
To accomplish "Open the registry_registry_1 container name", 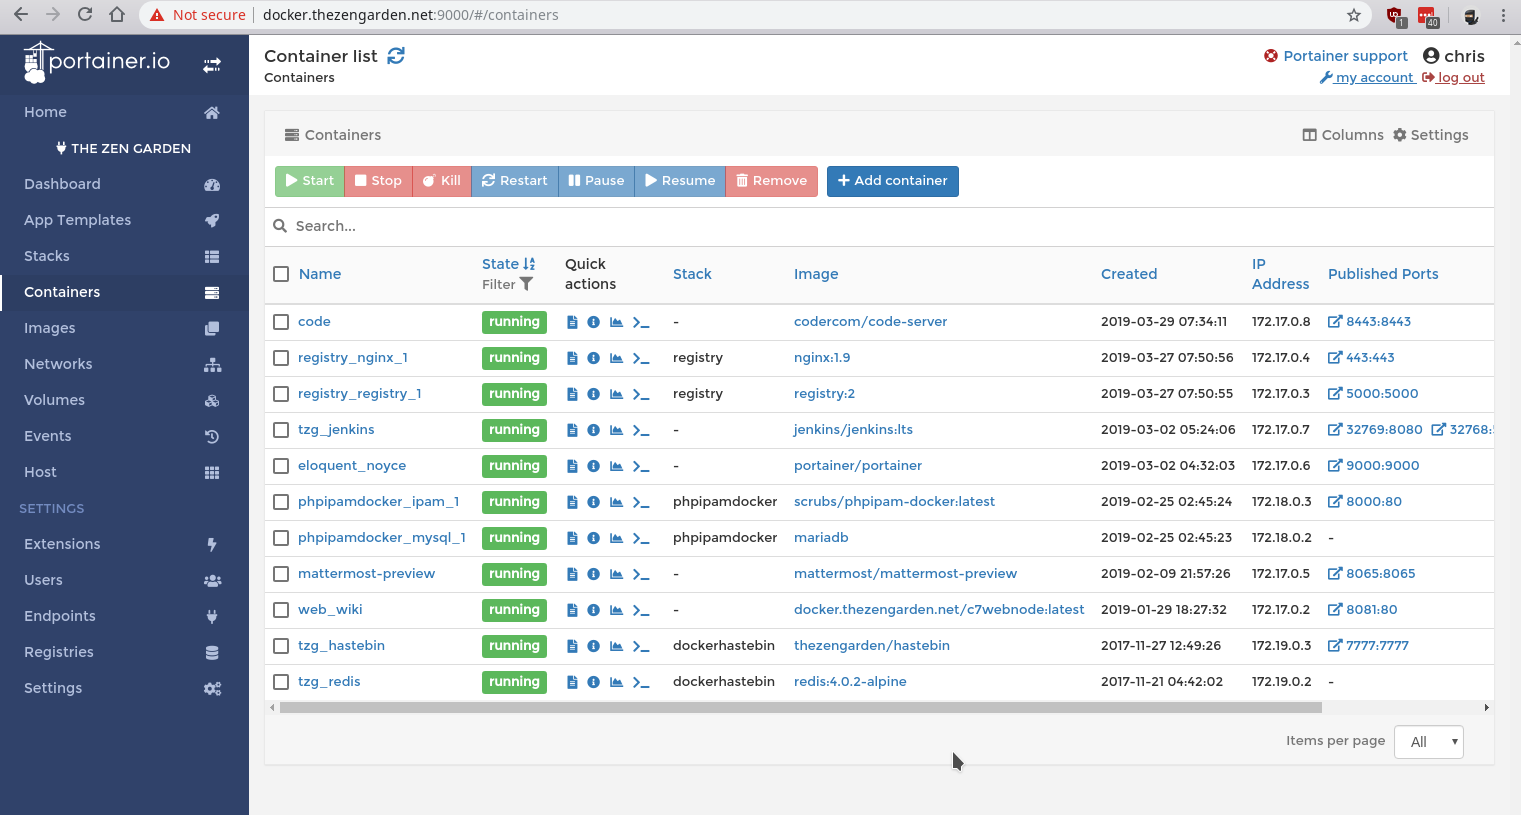I will click(360, 394).
